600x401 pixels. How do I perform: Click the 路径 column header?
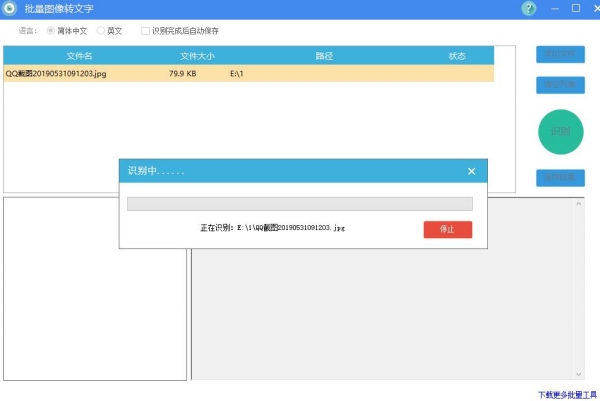[x=324, y=56]
